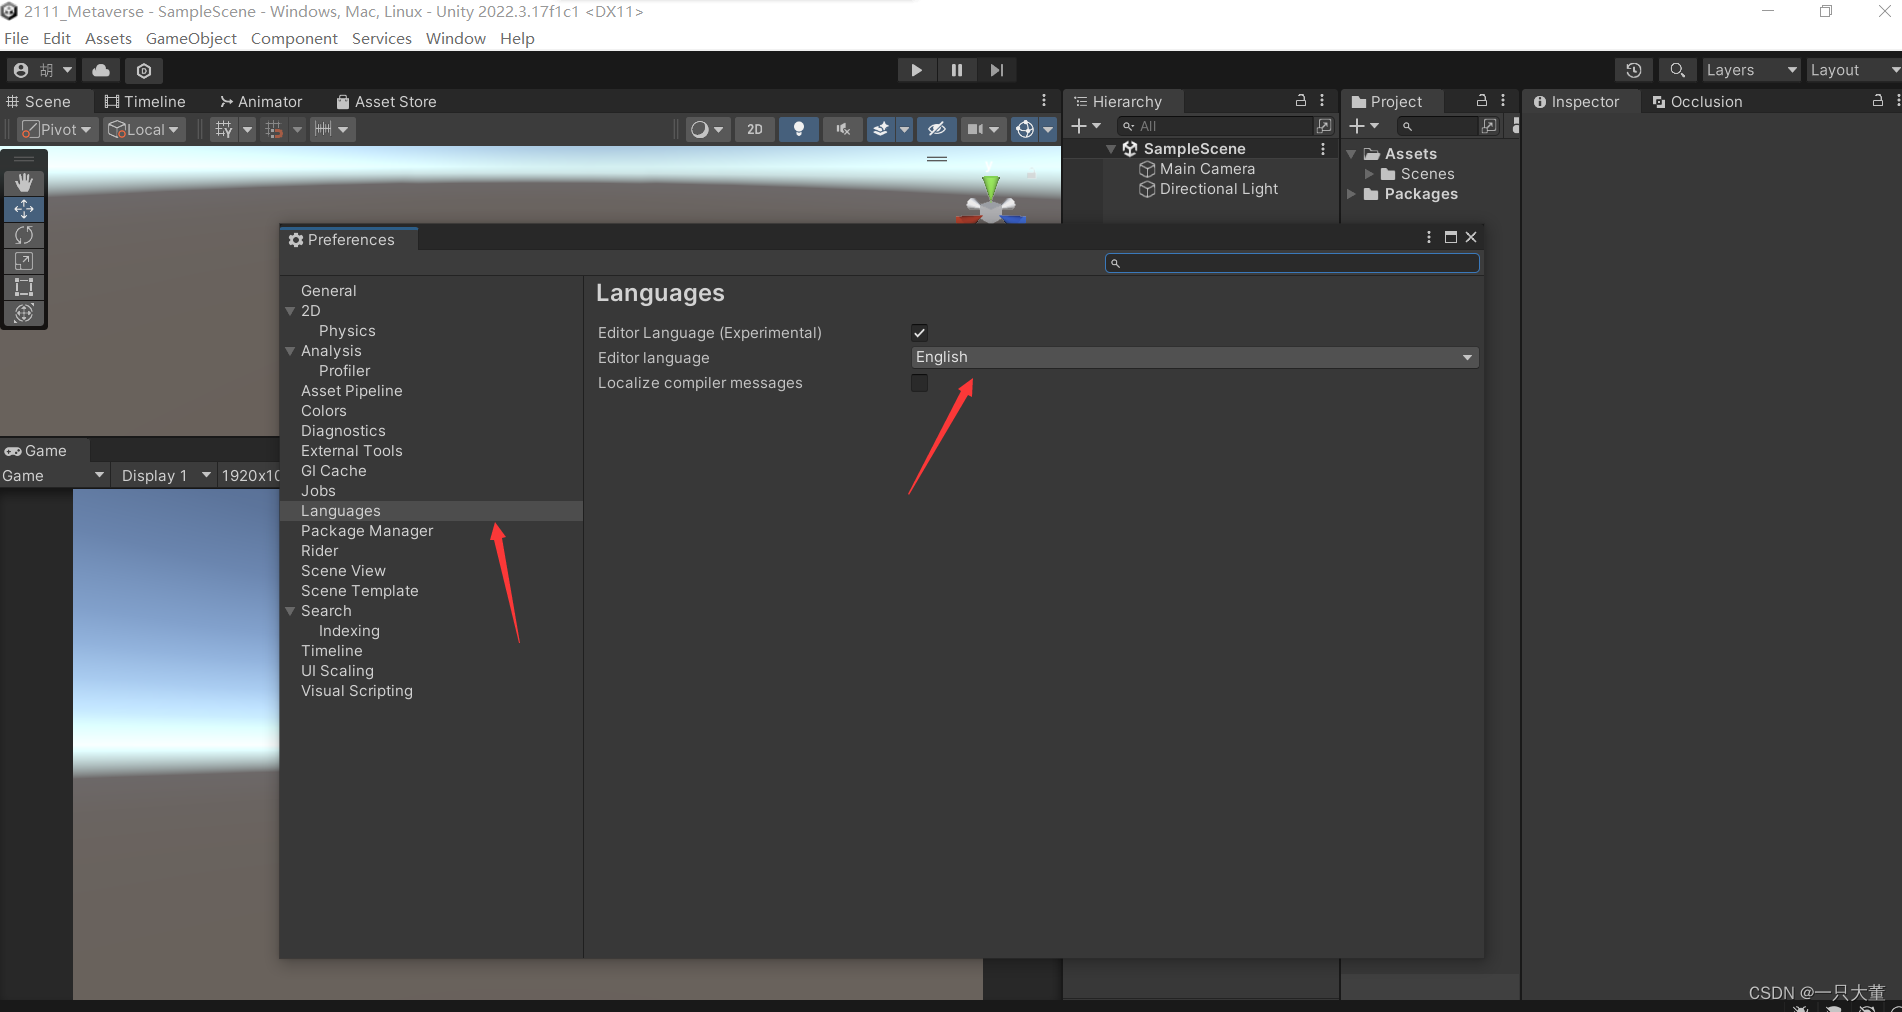
Task: Toggle grid visibility icon in Scene toolbar
Action: tap(224, 129)
